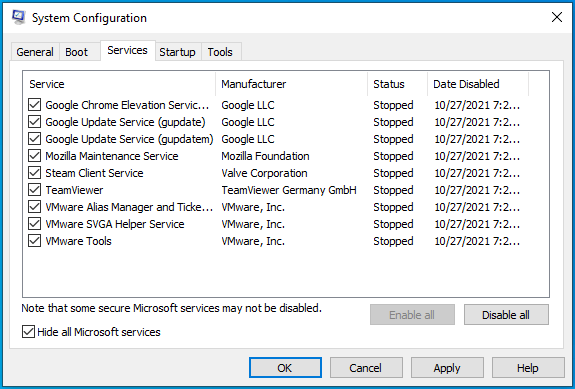Uncheck Google Chrome Elevation Service checkbox
This screenshot has height=389, width=575.
click(34, 105)
